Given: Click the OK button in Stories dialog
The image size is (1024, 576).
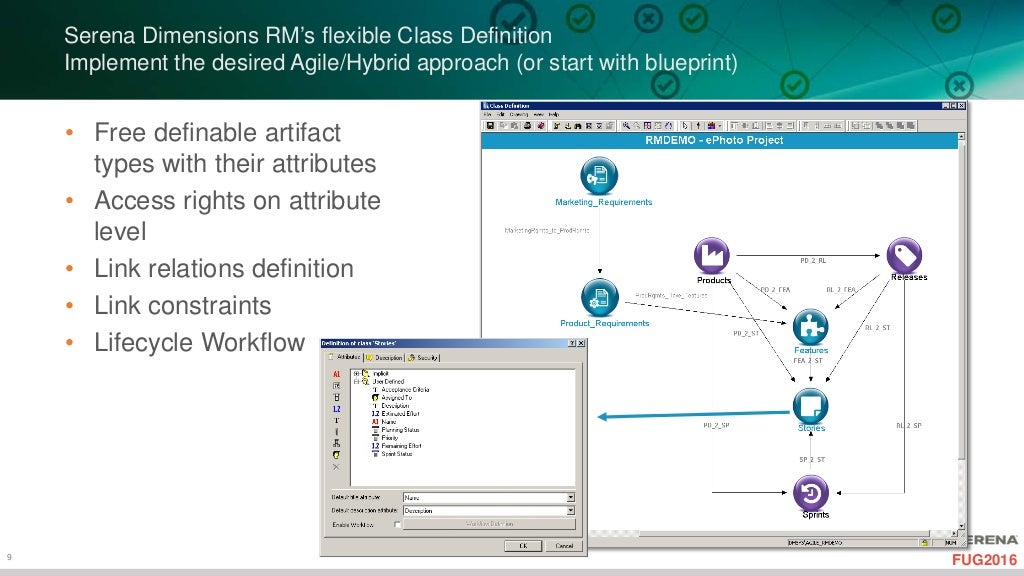Looking at the screenshot, I should pos(523,546).
